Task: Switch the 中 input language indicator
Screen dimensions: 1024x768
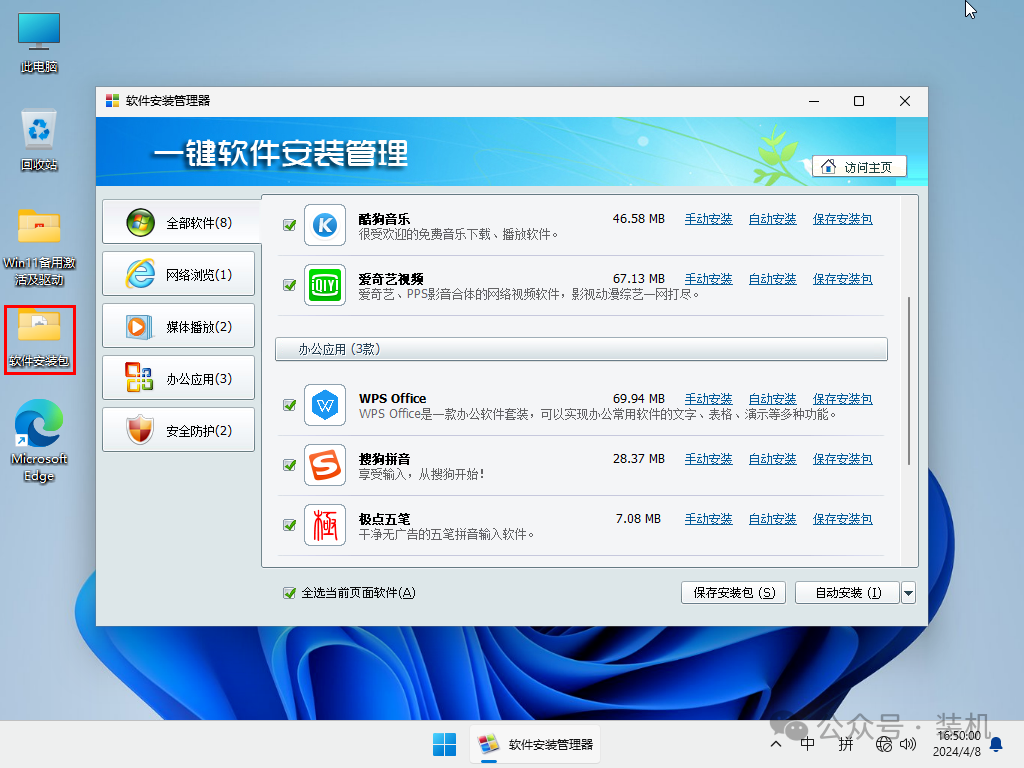Action: pos(808,744)
